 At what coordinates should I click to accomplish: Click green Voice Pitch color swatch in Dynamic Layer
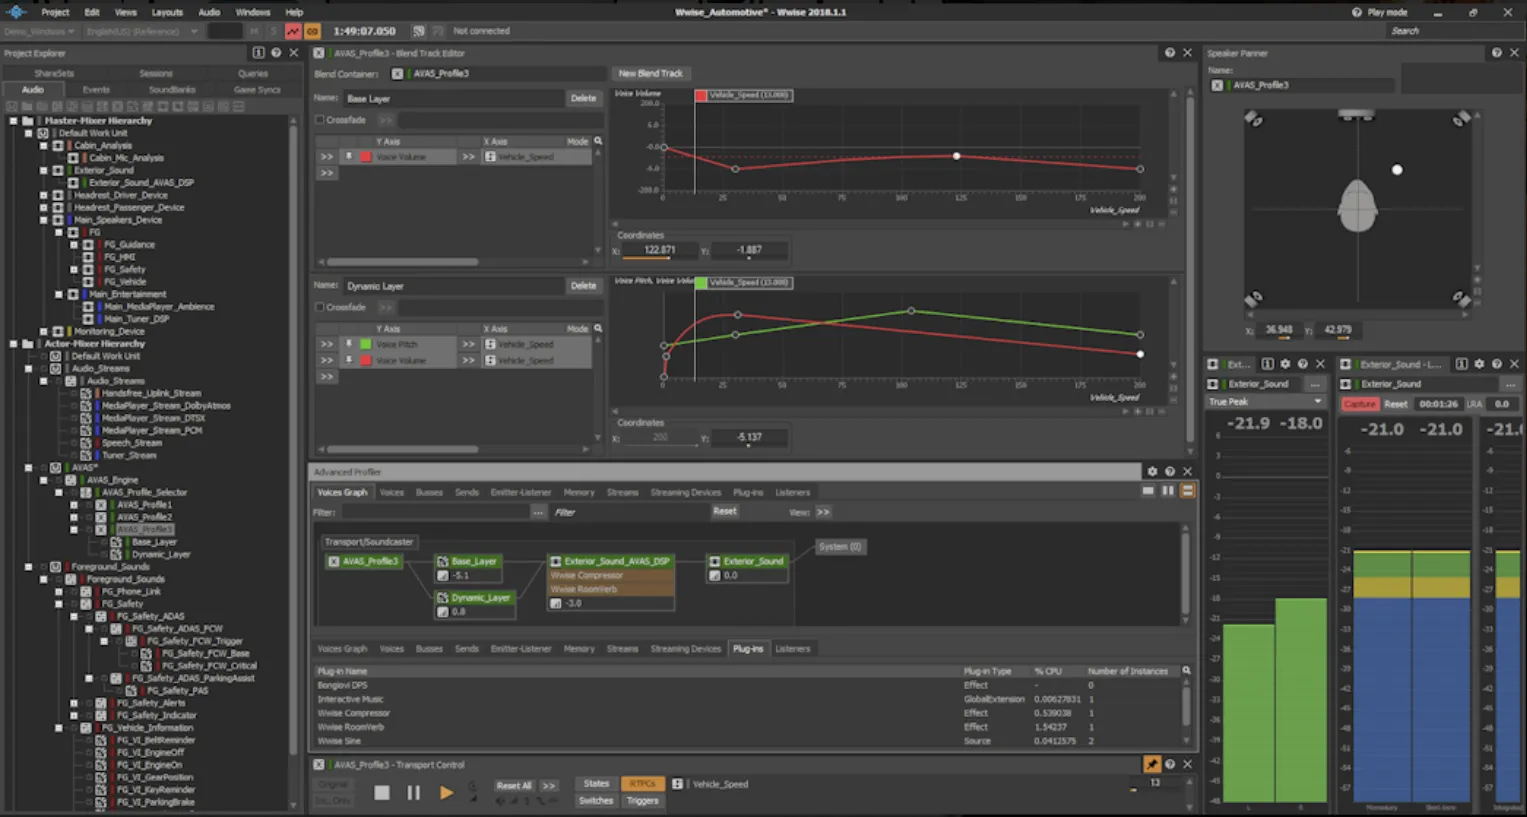click(x=366, y=344)
